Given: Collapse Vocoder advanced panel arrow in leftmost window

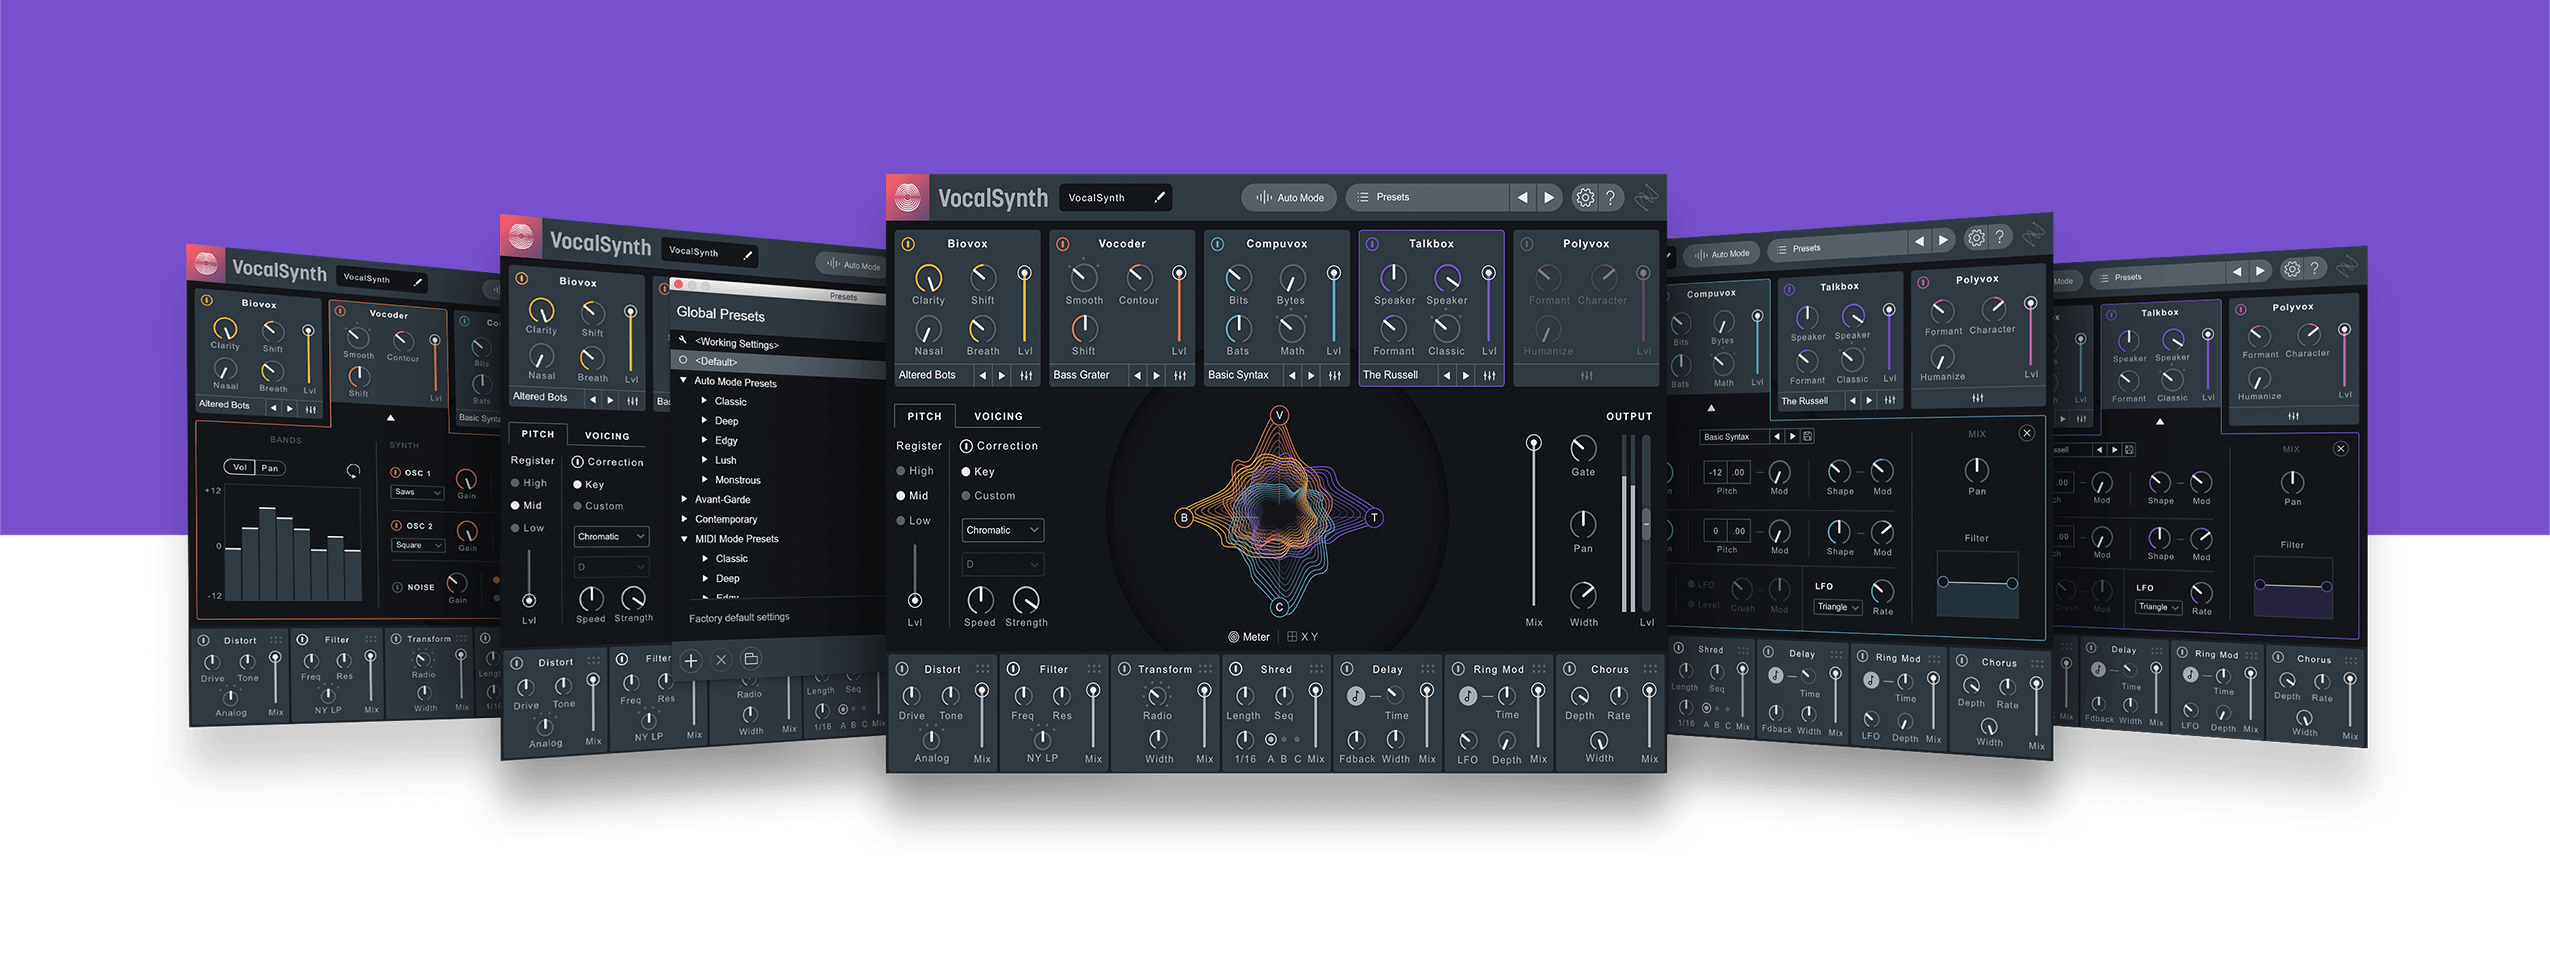Looking at the screenshot, I should [x=391, y=417].
